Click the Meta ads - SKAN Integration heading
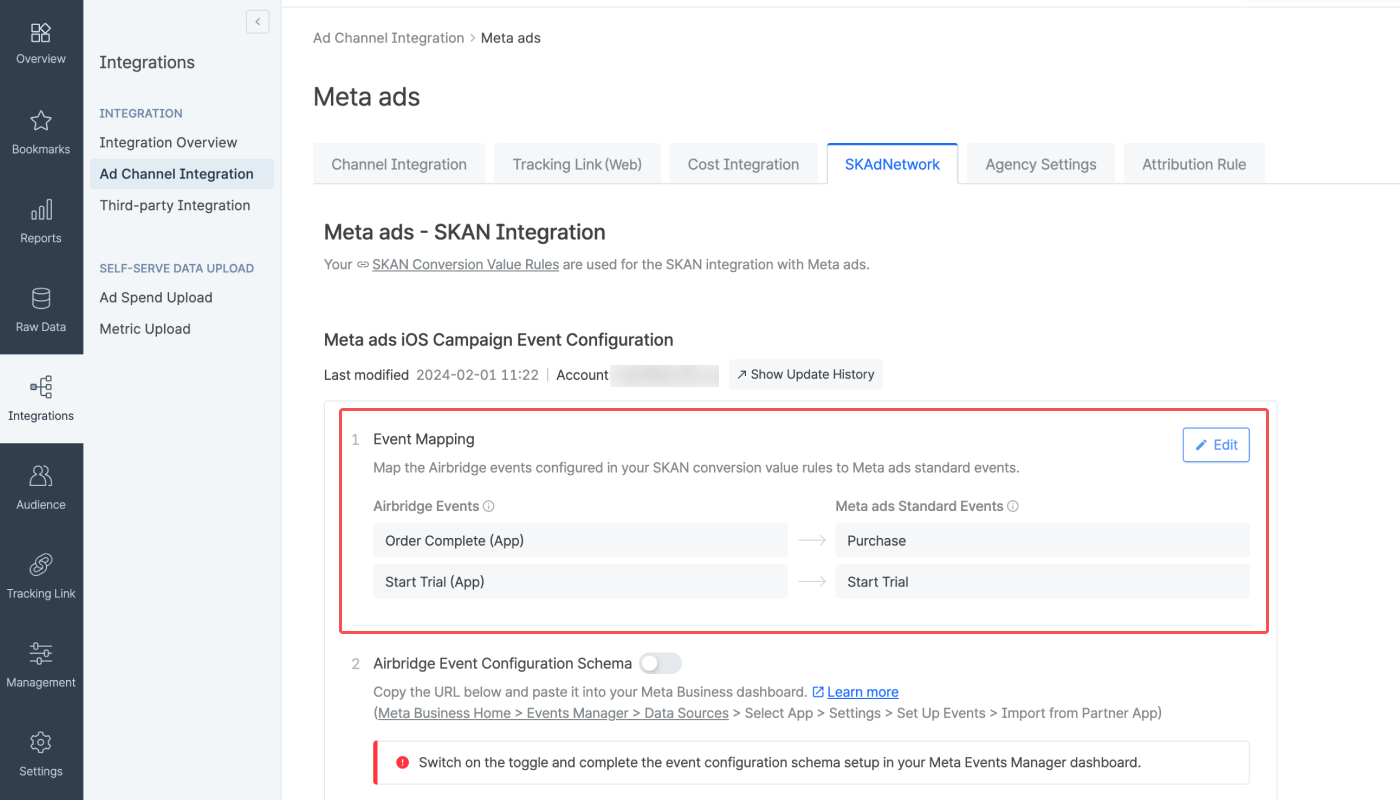The height and width of the screenshot is (800, 1400). 465,232
